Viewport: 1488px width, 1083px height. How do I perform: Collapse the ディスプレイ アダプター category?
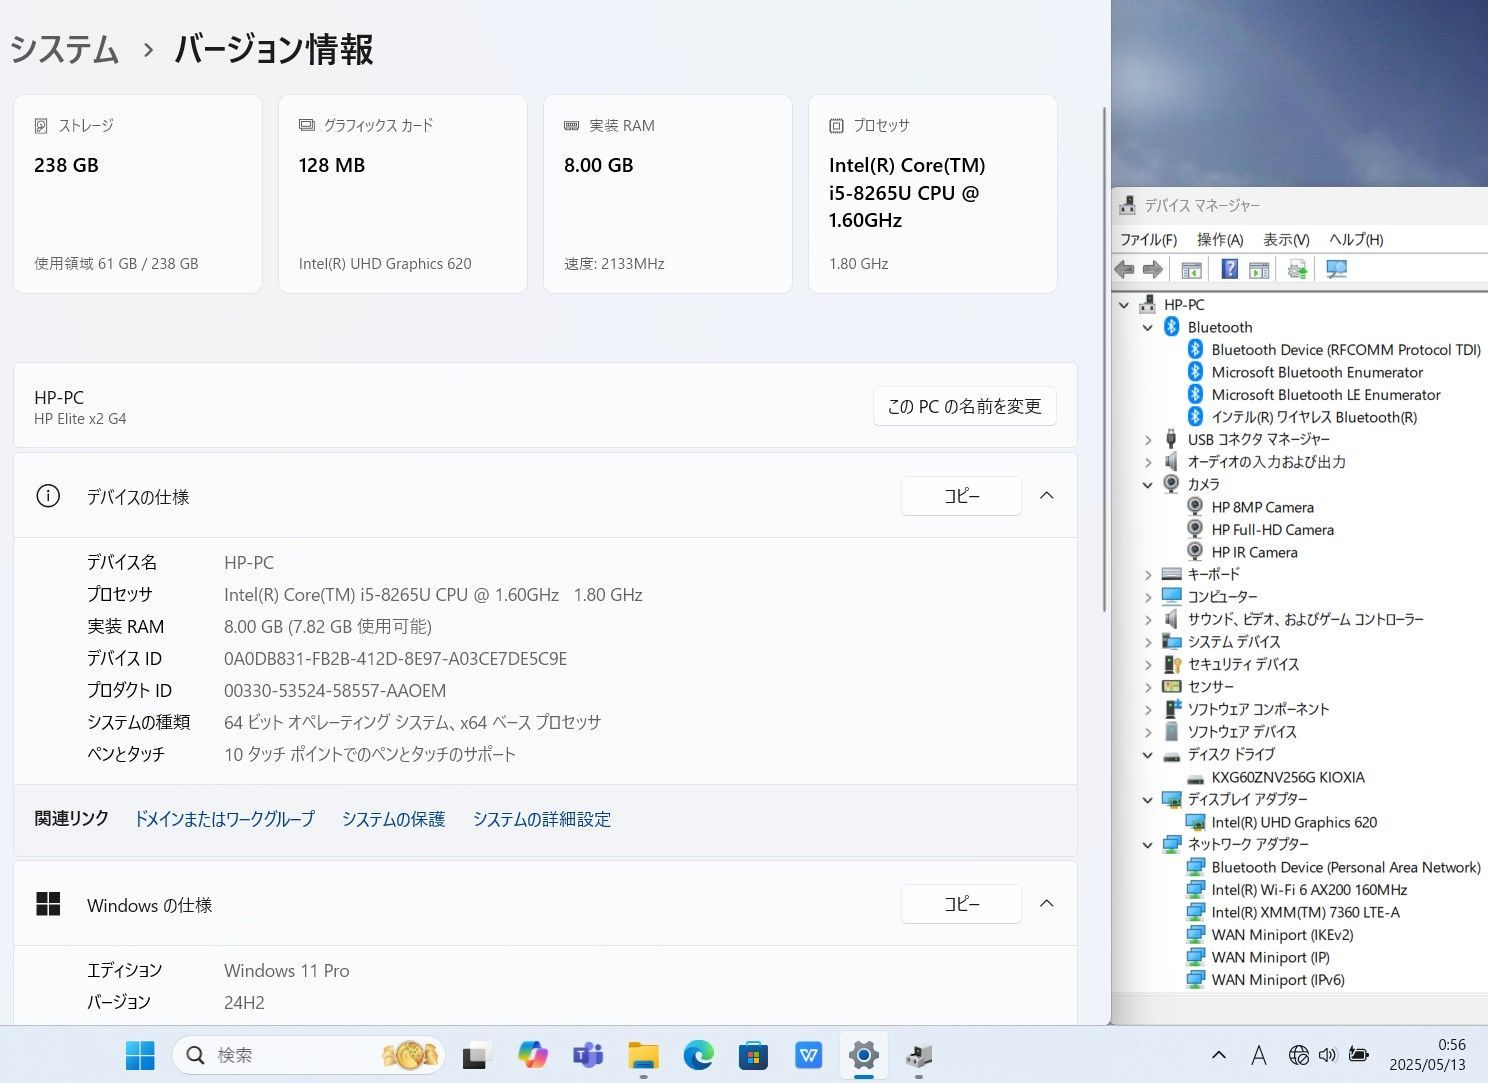(x=1148, y=799)
